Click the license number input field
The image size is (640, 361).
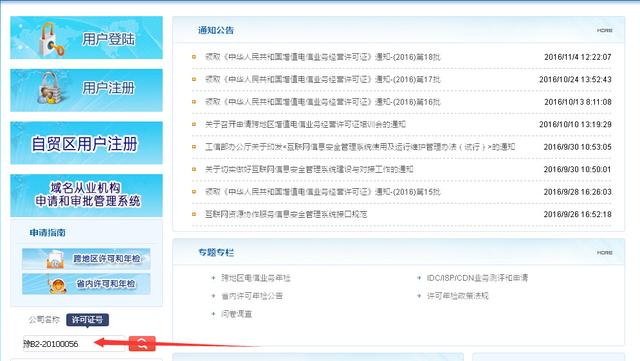point(74,344)
